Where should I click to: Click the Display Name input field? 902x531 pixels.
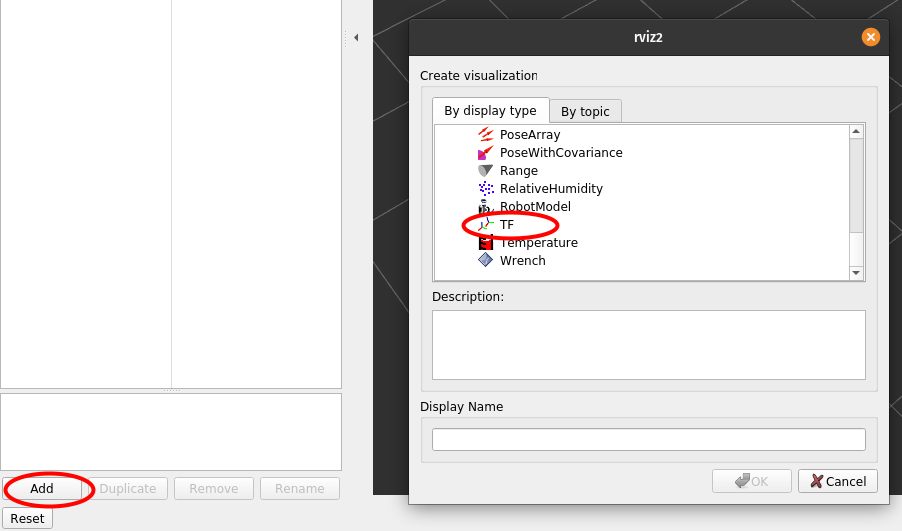coord(648,440)
